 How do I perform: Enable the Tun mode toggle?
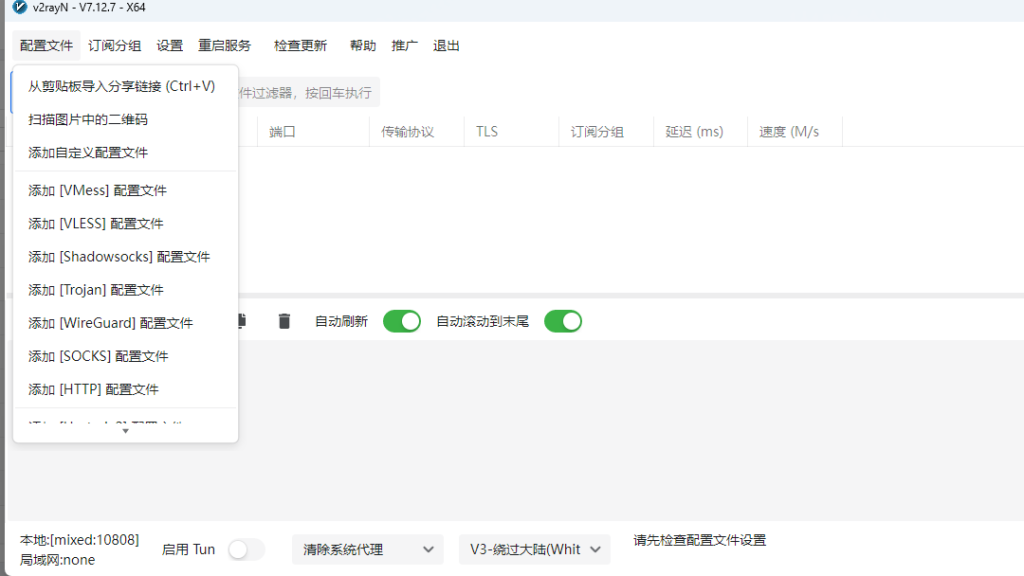tap(245, 549)
